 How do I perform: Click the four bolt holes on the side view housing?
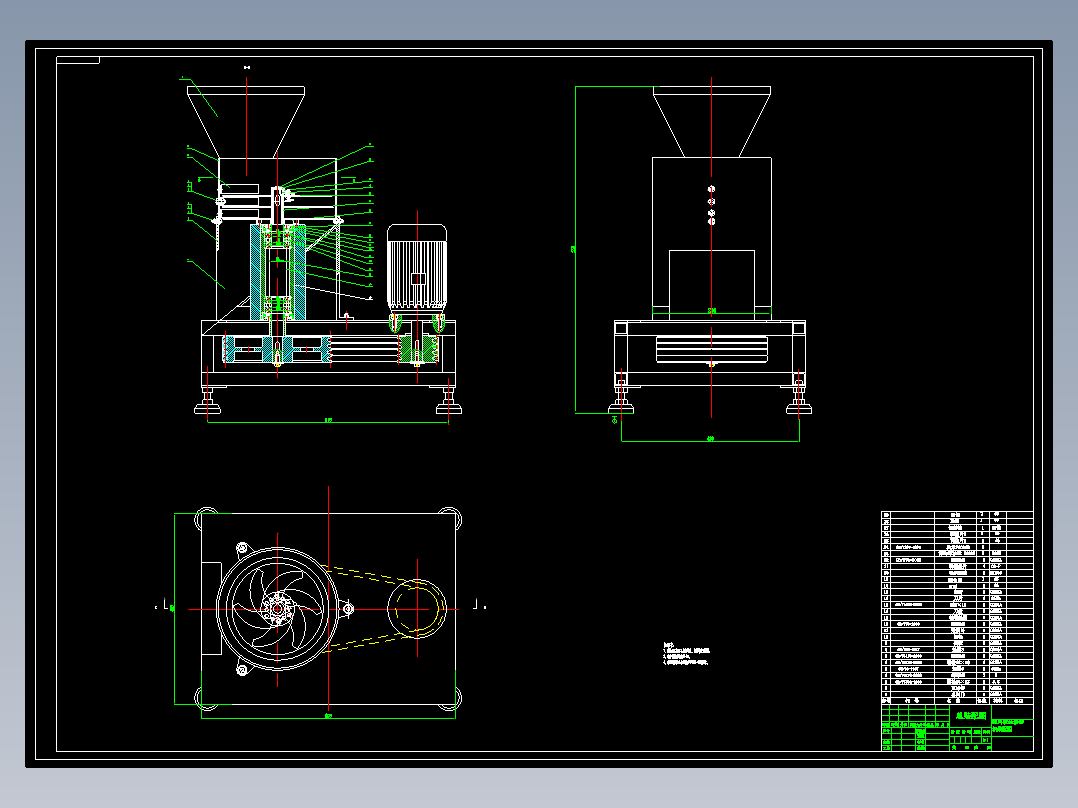712,206
